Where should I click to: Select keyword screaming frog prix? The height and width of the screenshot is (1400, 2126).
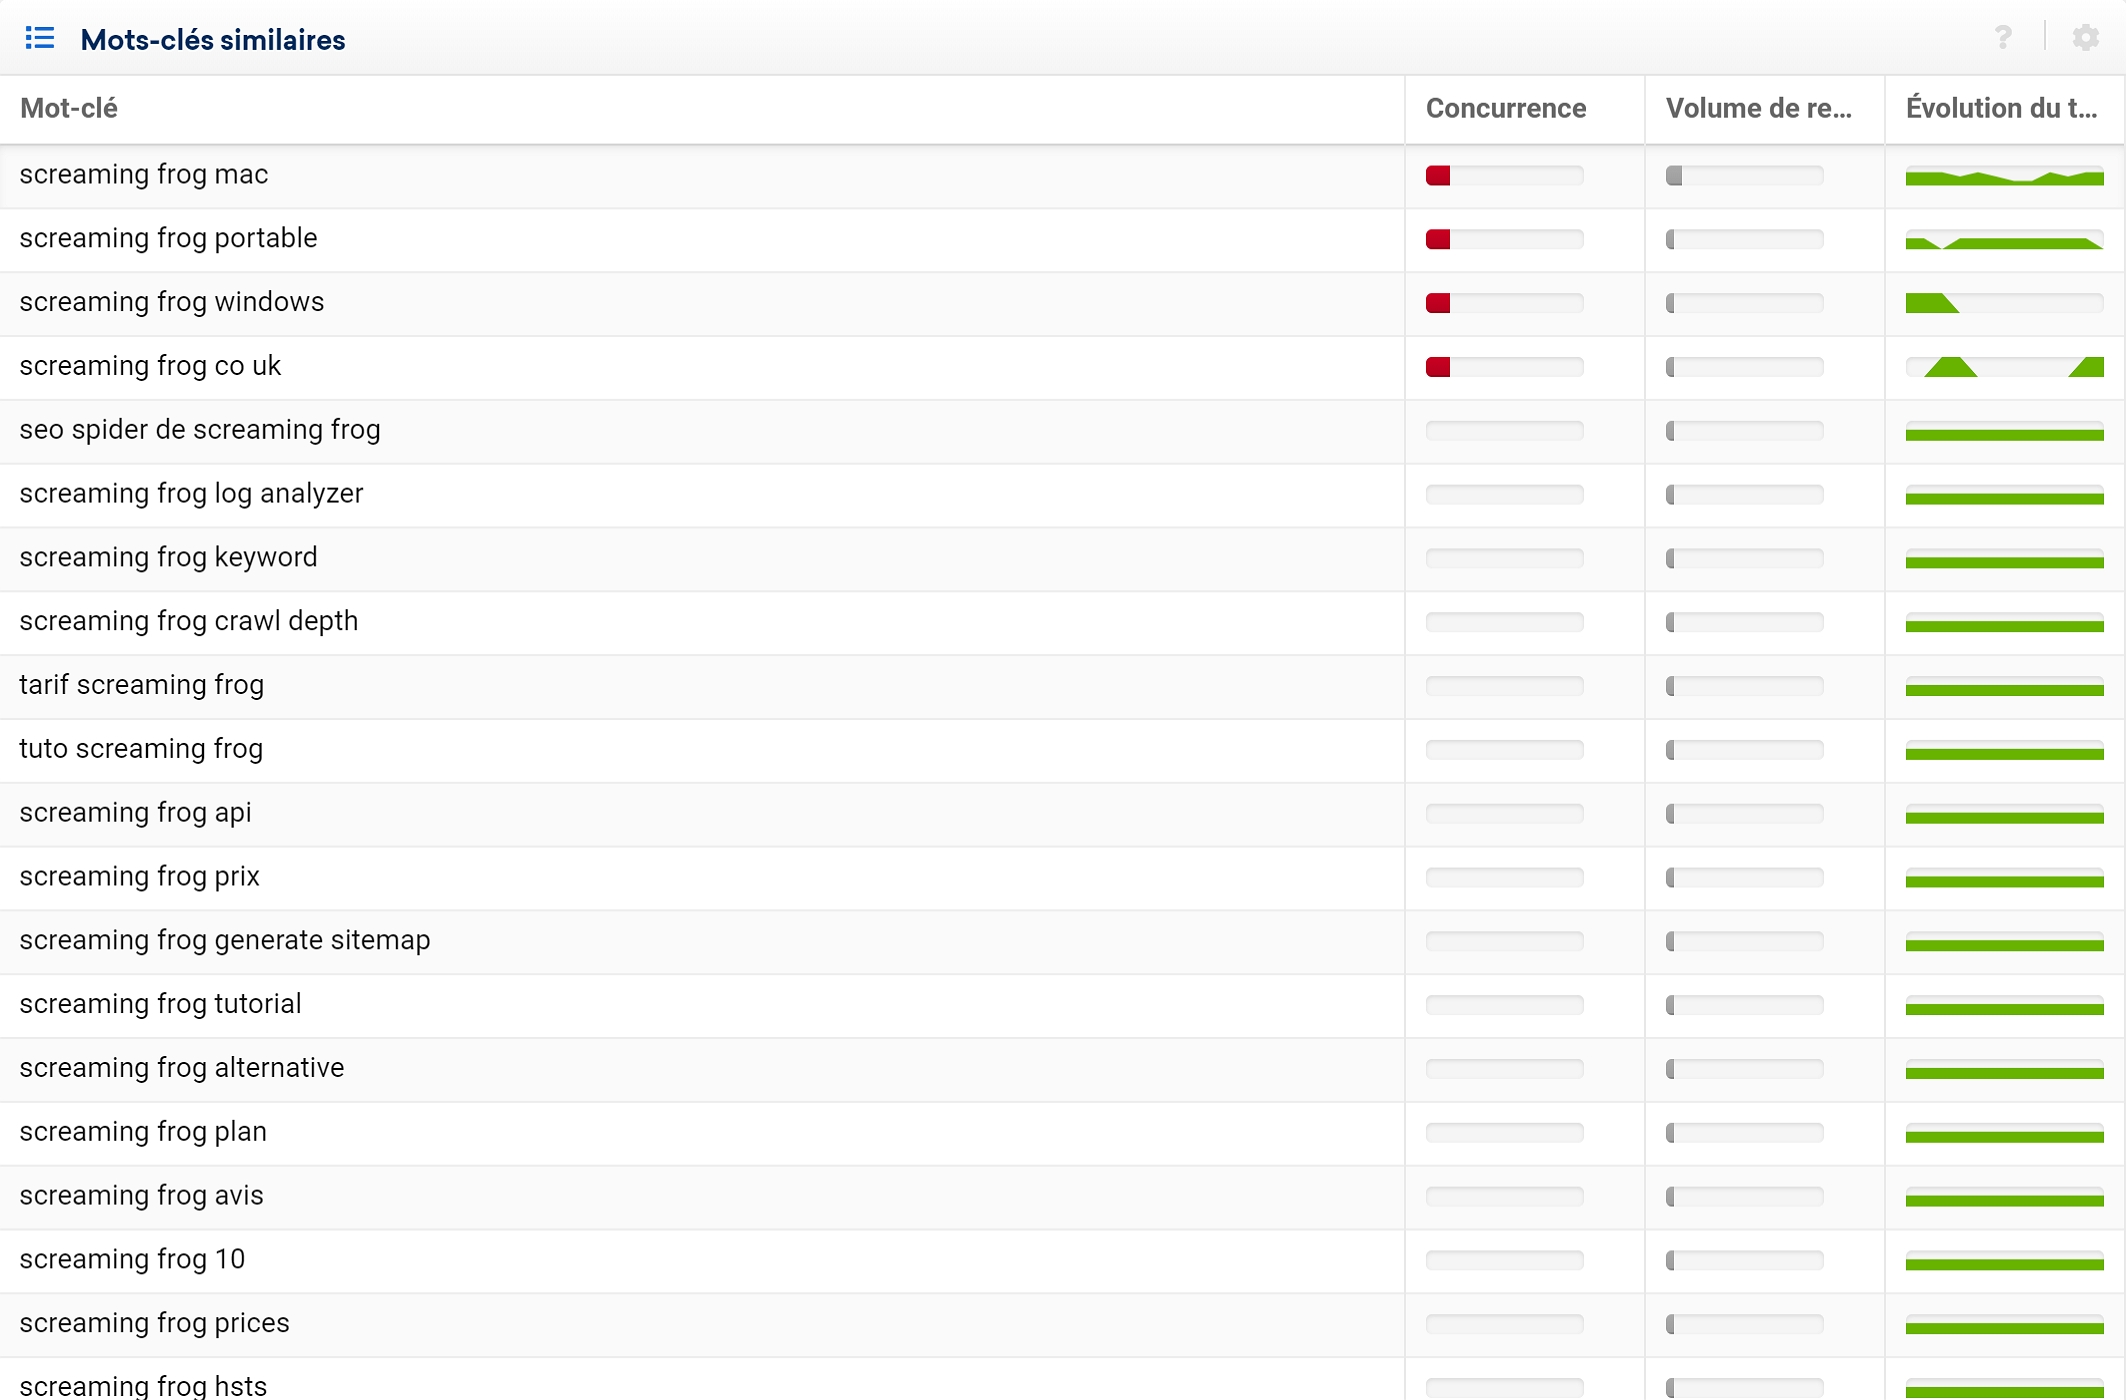(x=140, y=877)
